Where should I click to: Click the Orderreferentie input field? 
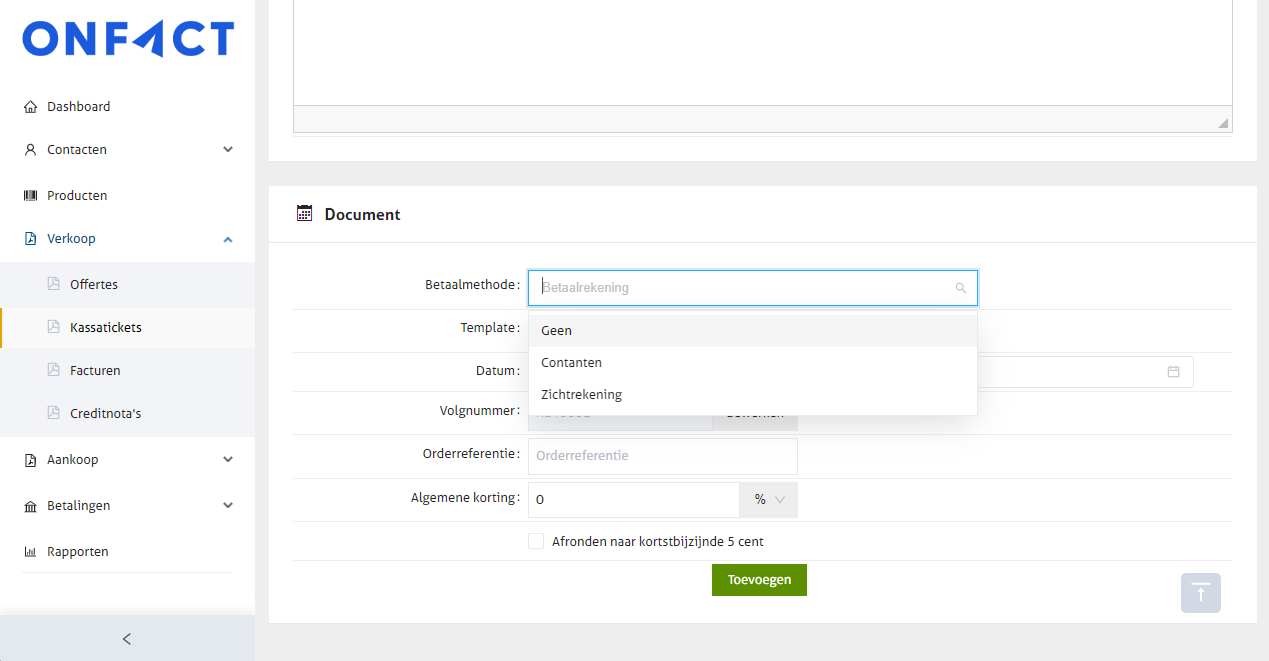pos(662,456)
